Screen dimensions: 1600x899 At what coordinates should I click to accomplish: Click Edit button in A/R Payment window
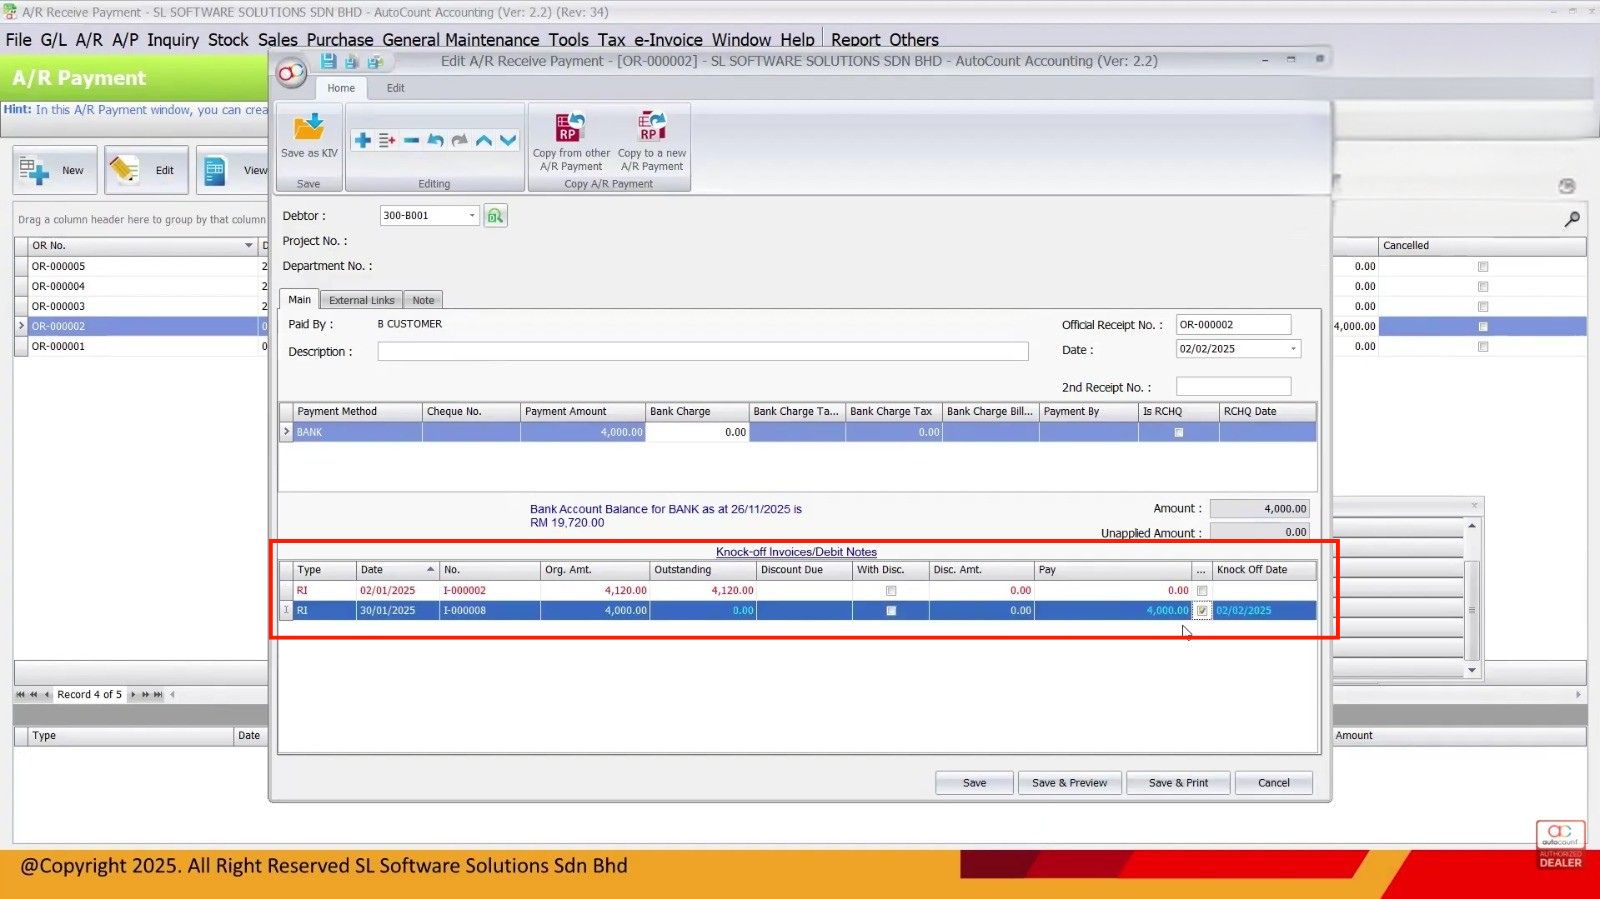[146, 170]
